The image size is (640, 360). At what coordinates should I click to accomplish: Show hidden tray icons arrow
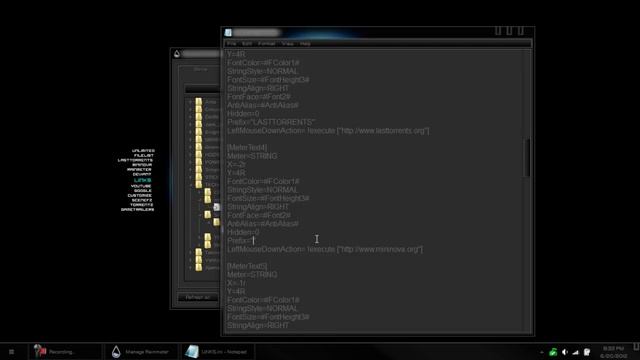click(x=542, y=352)
